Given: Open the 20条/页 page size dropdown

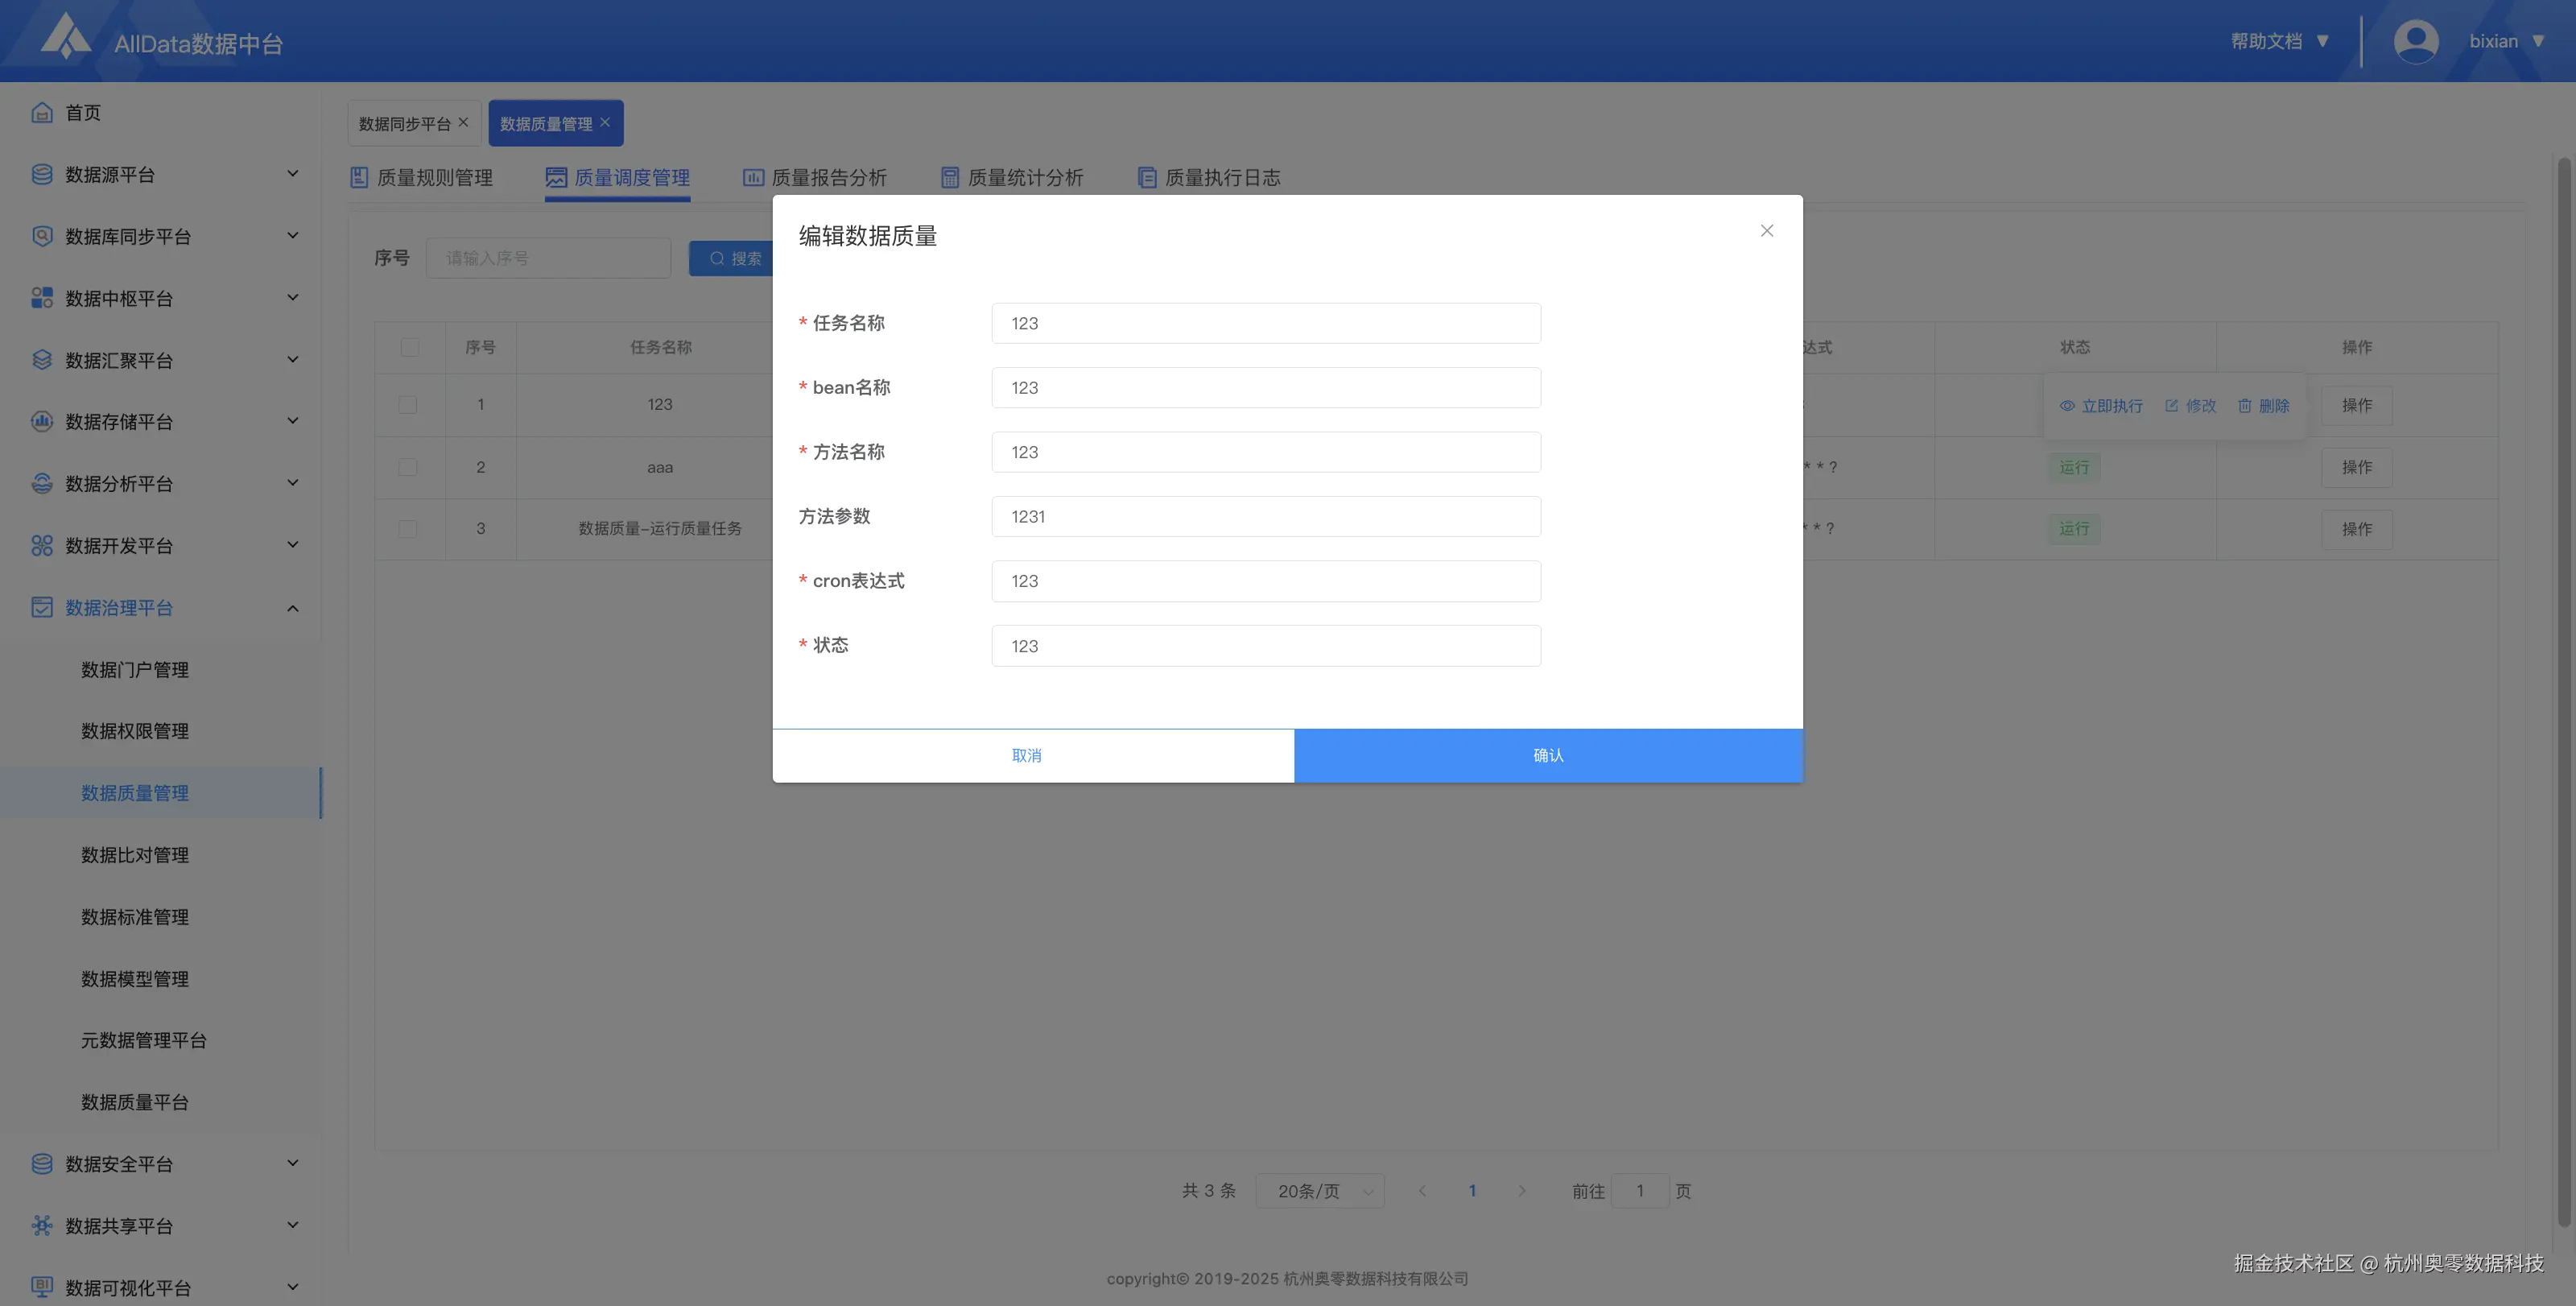Looking at the screenshot, I should coord(1319,1191).
